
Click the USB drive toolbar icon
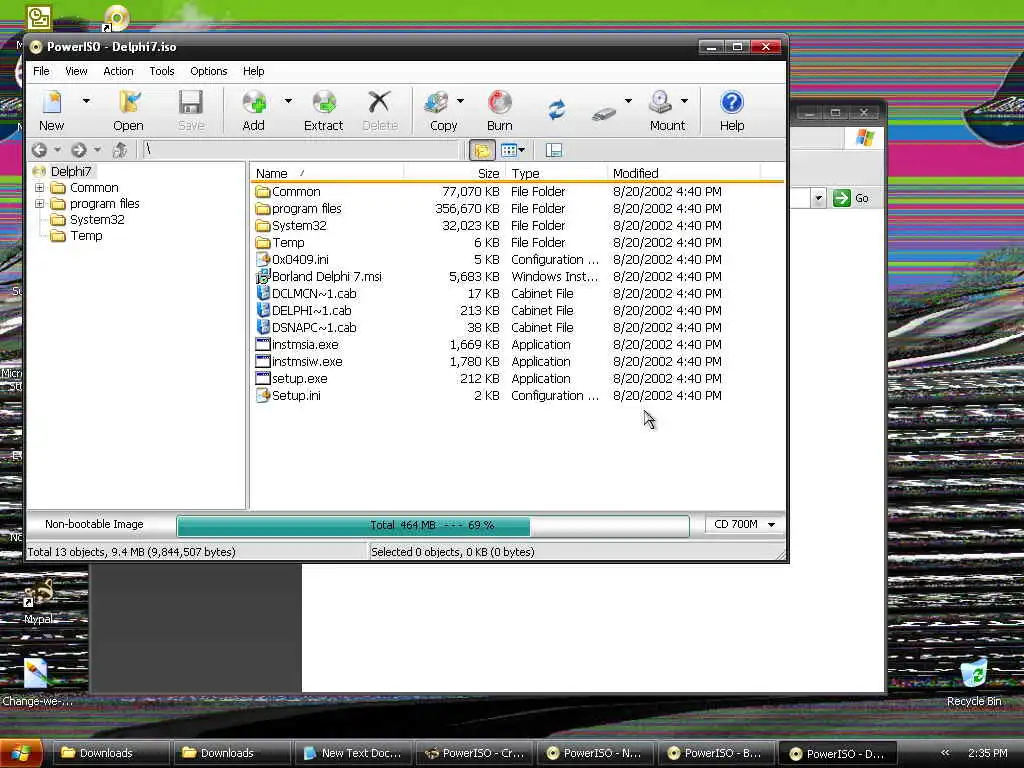(604, 114)
